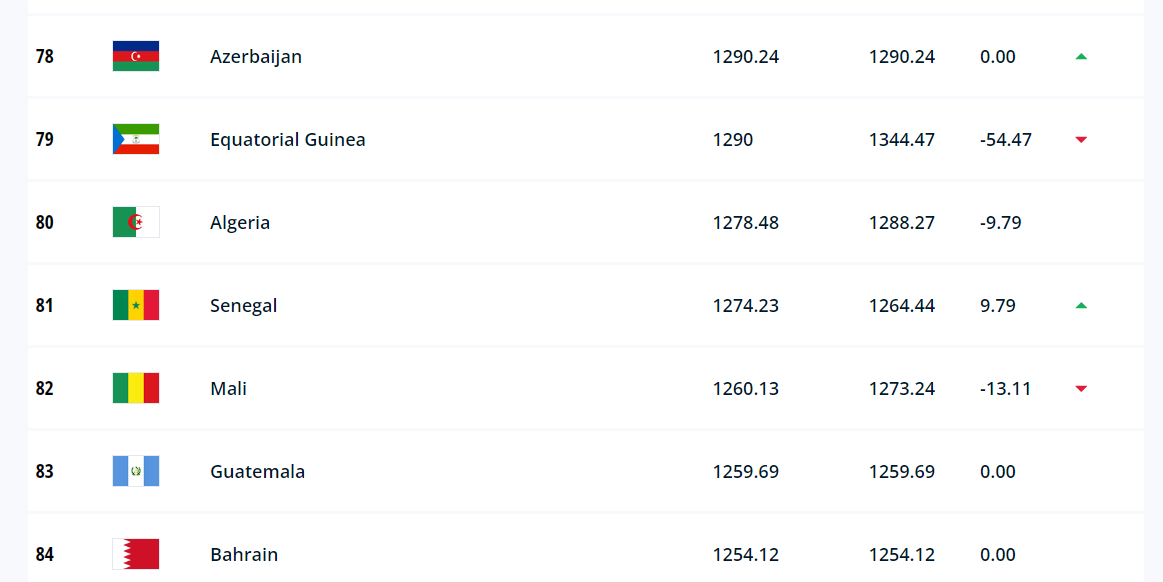Select the Guatemala team name

257,472
